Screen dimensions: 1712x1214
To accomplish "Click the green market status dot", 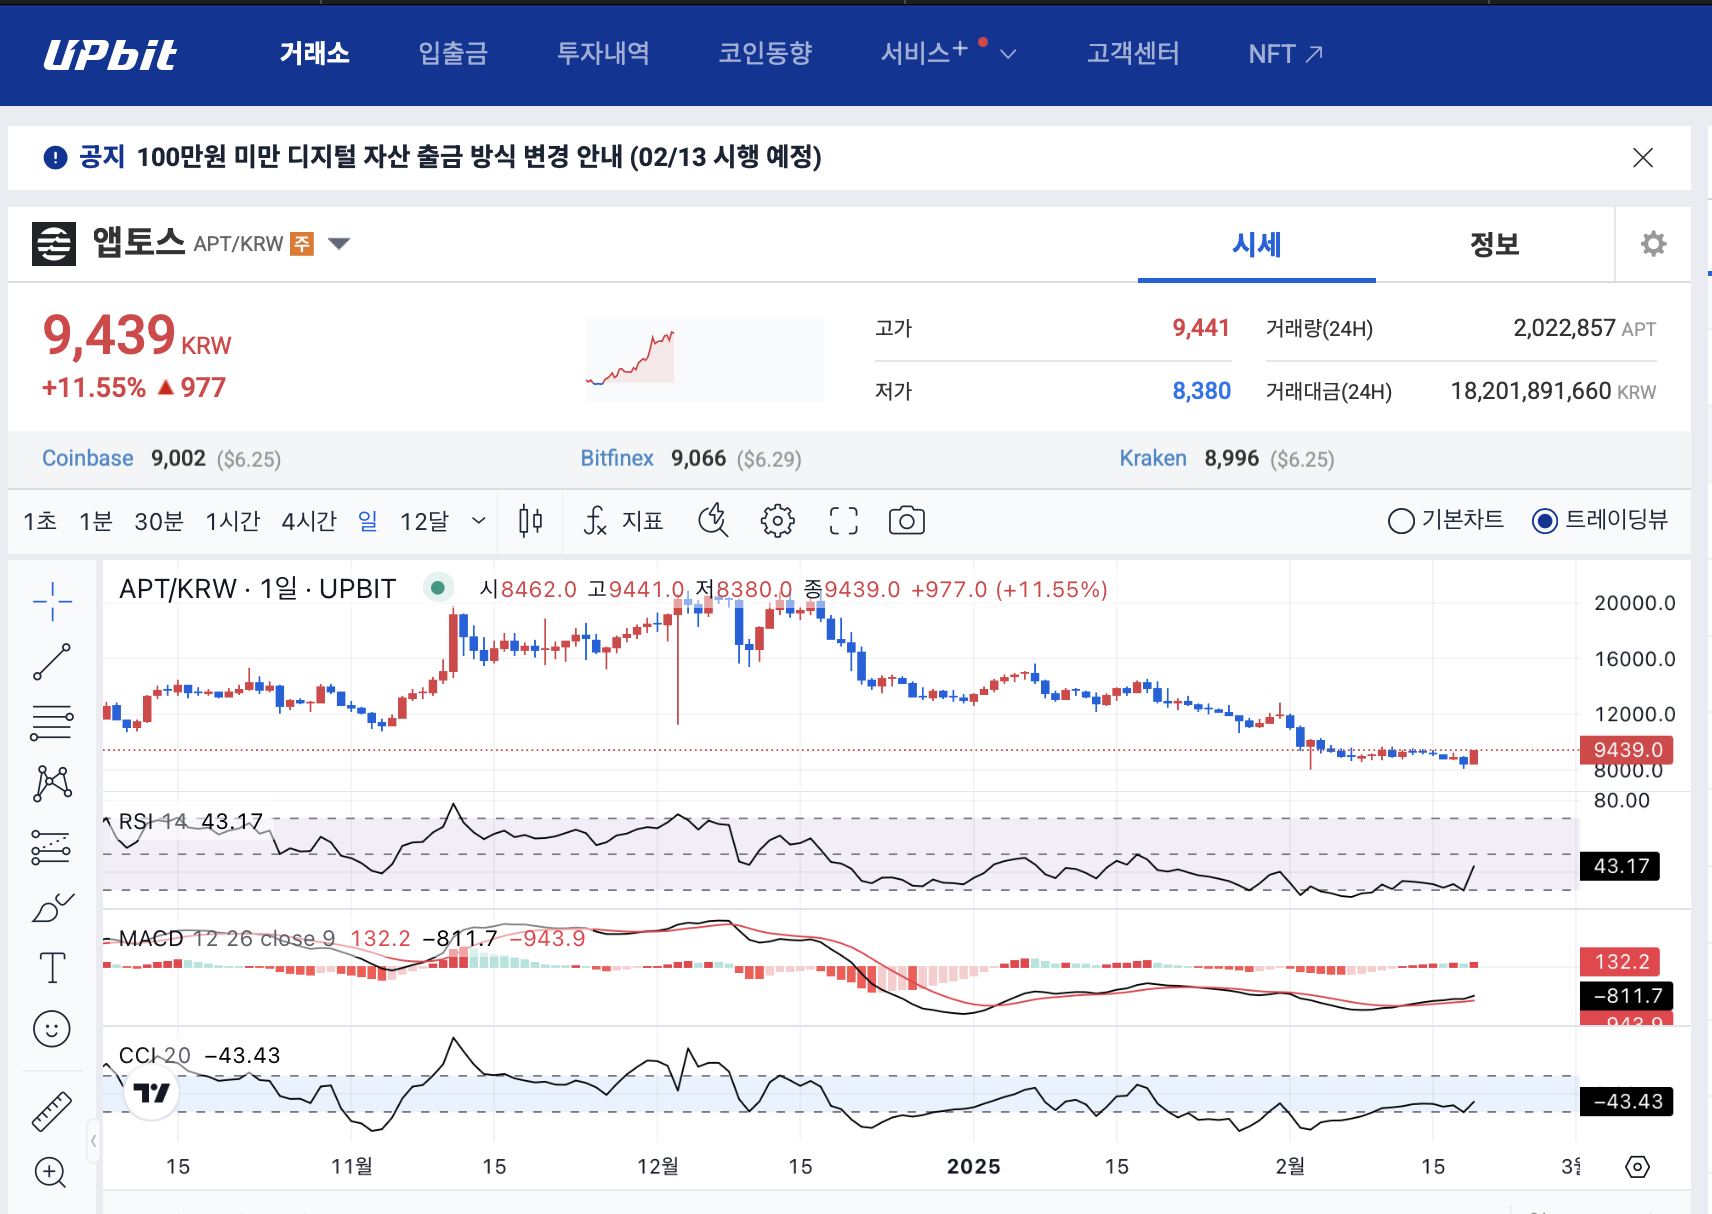I will (437, 588).
